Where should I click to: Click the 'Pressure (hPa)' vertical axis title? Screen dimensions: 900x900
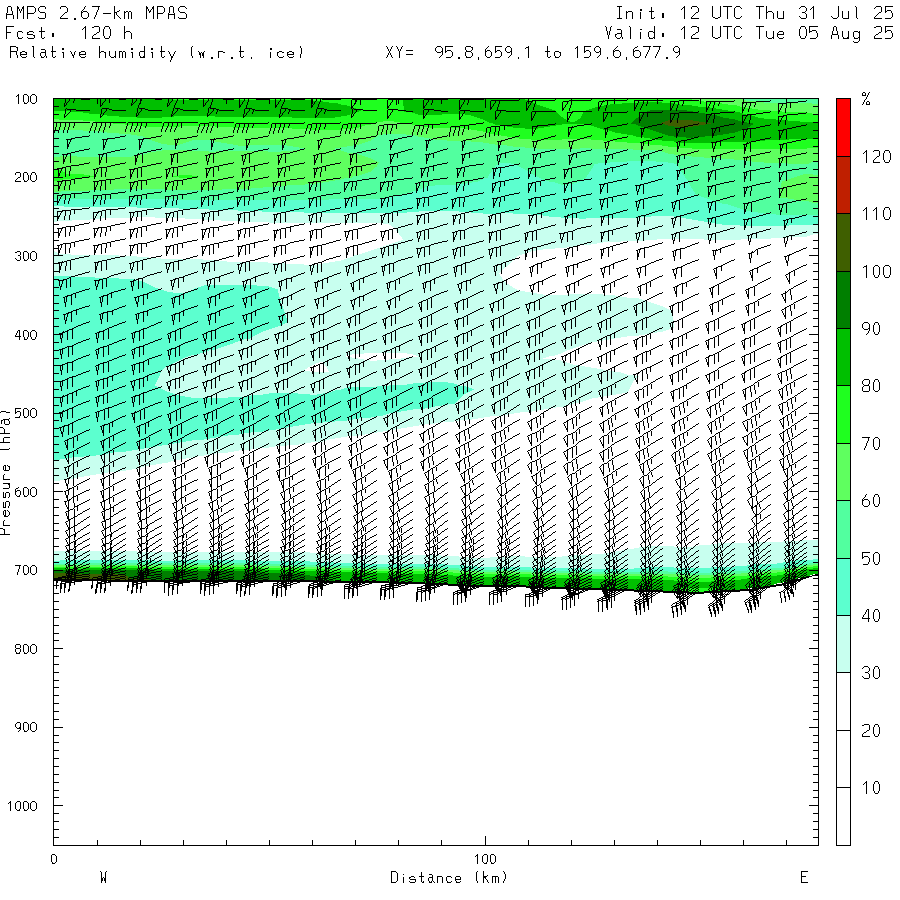pyautogui.click(x=6, y=472)
